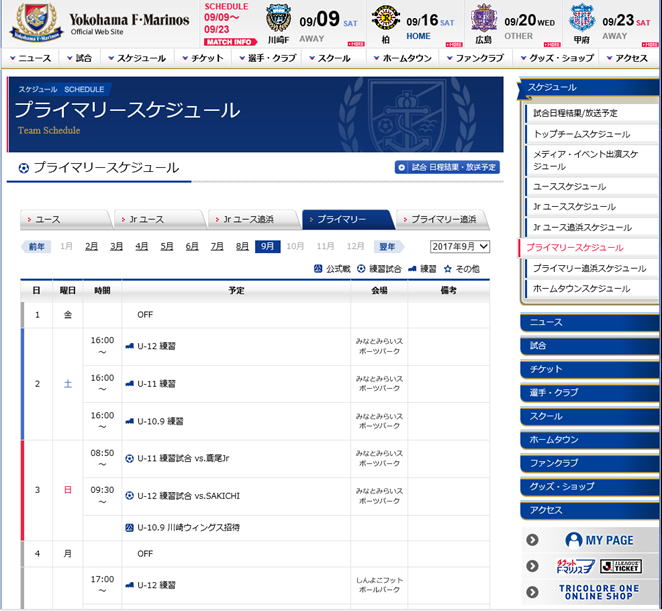Open トップチームスケジュール in sidebar
This screenshot has width=662, height=611.
pyautogui.click(x=581, y=134)
